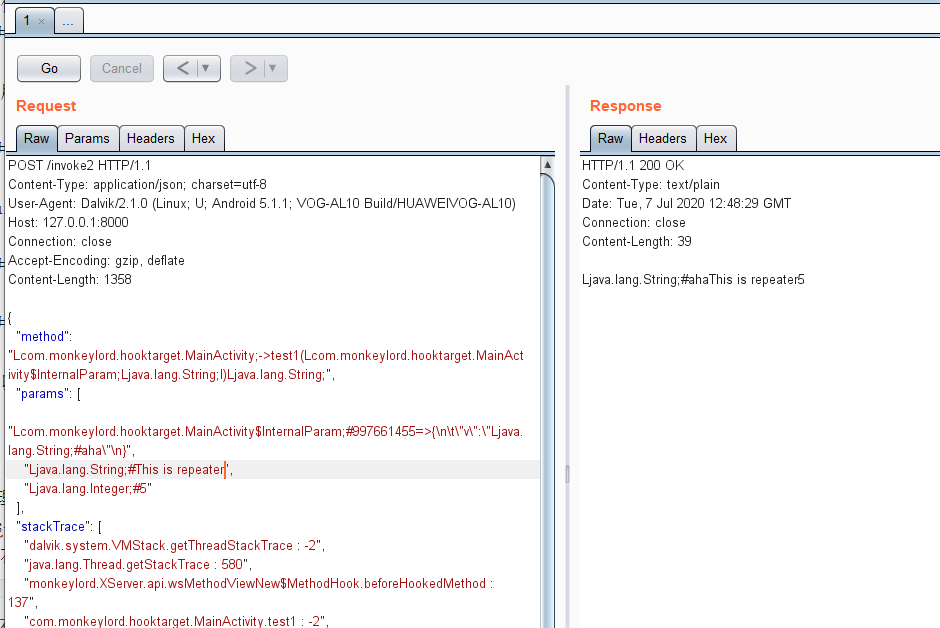Go back to previous request with < arrow
Screen dimensions: 940x628
pos(182,68)
